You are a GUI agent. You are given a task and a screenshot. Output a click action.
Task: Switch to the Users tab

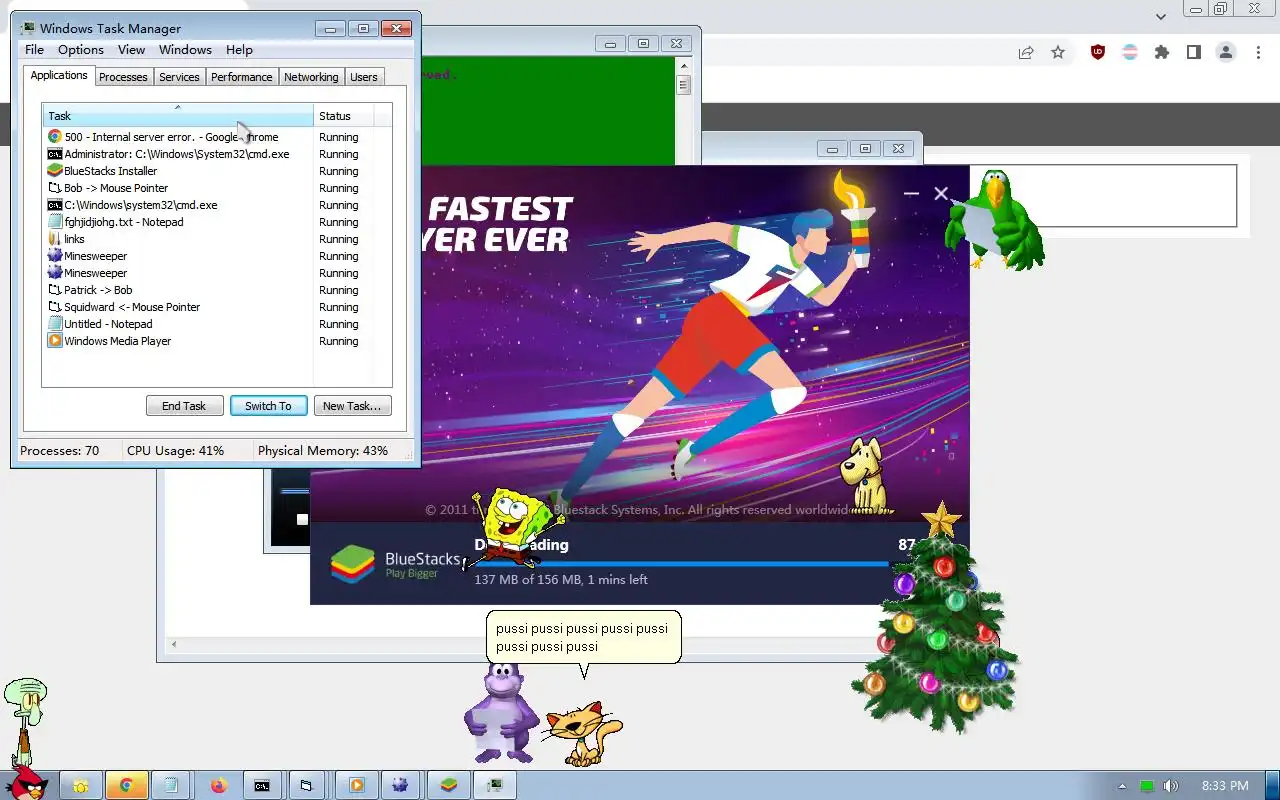point(364,77)
